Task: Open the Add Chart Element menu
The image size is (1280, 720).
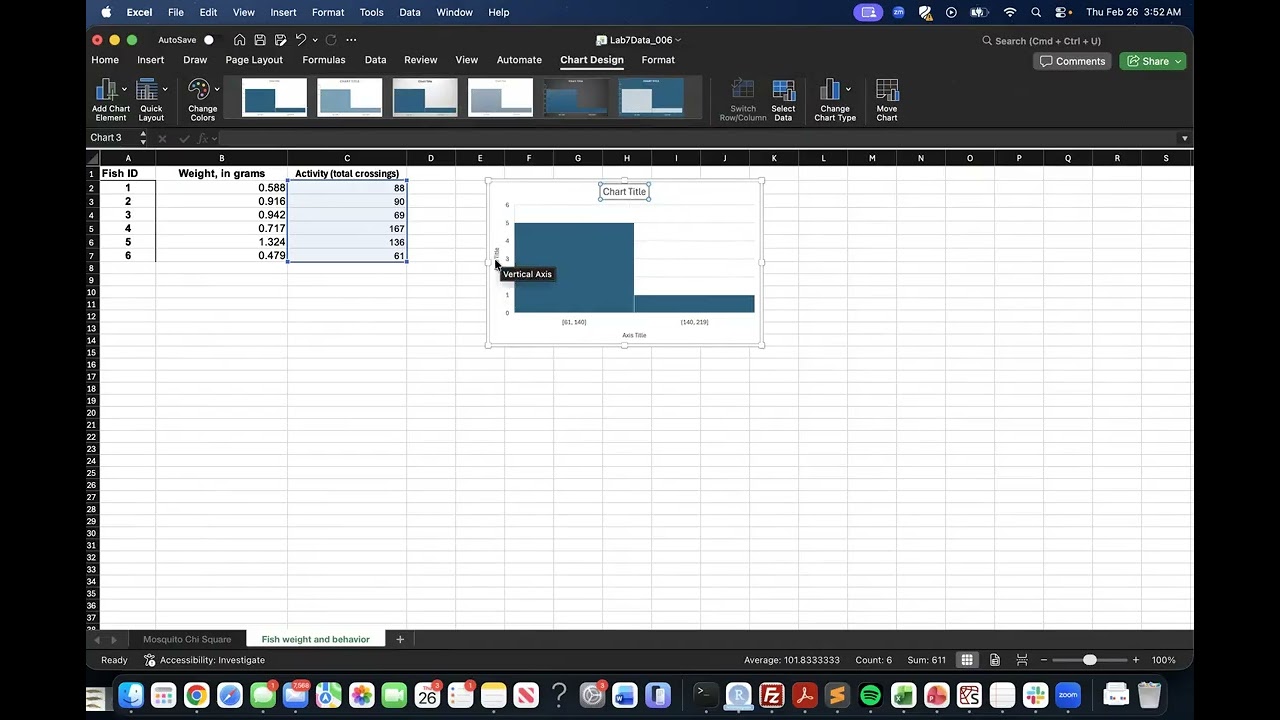Action: tap(110, 100)
